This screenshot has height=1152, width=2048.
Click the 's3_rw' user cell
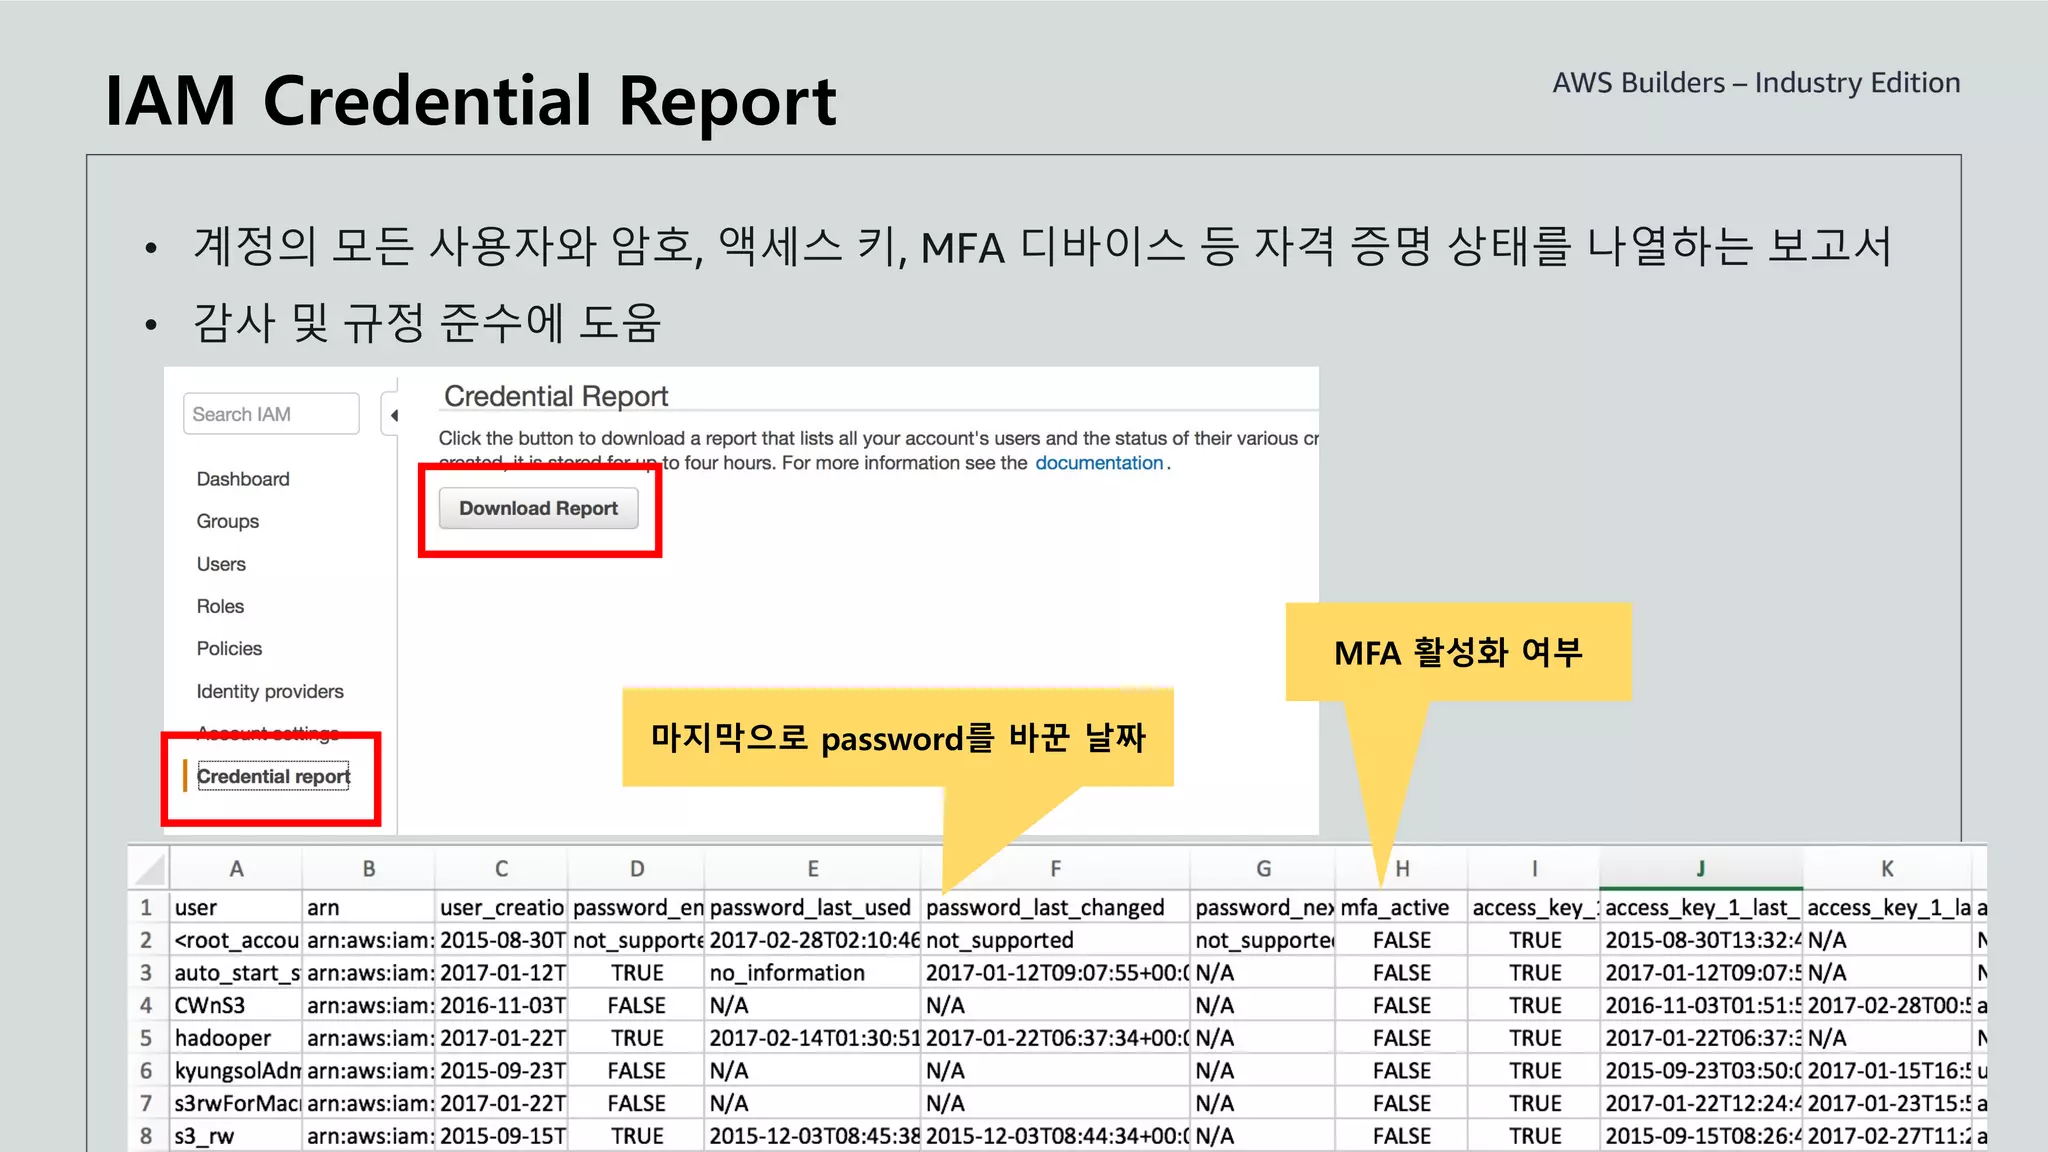(x=236, y=1136)
